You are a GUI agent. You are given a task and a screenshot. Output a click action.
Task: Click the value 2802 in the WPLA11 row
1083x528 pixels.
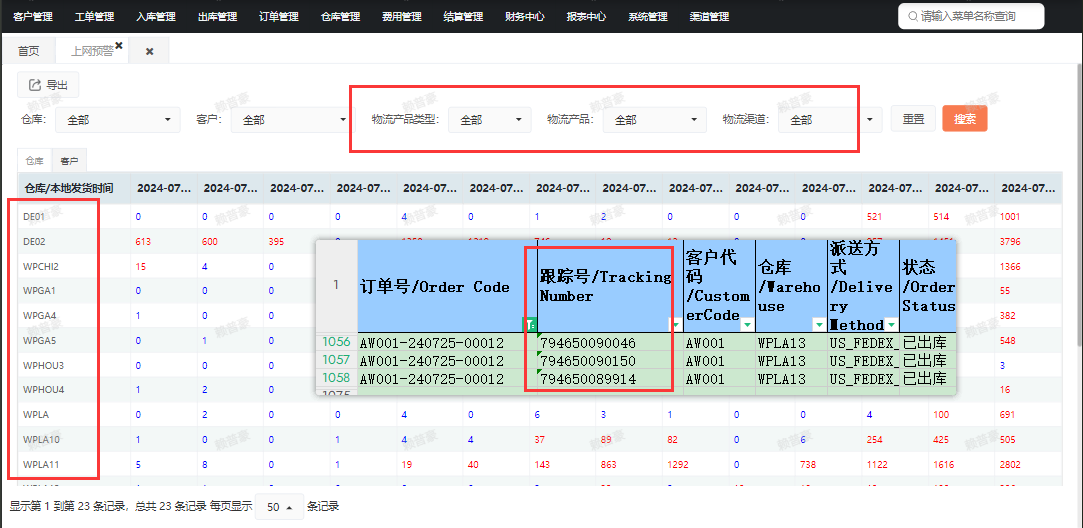[x=1010, y=465]
